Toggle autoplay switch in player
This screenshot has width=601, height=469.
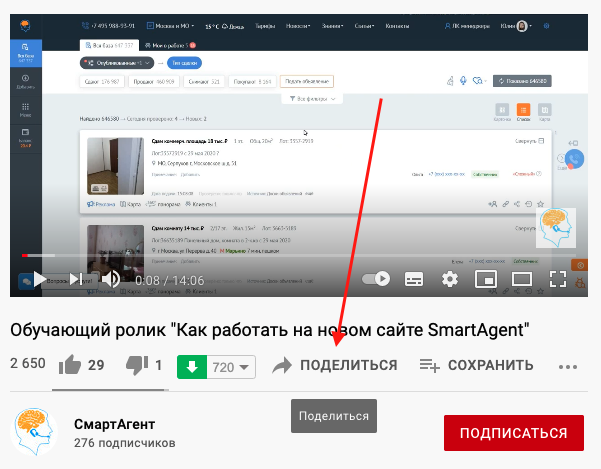376,279
